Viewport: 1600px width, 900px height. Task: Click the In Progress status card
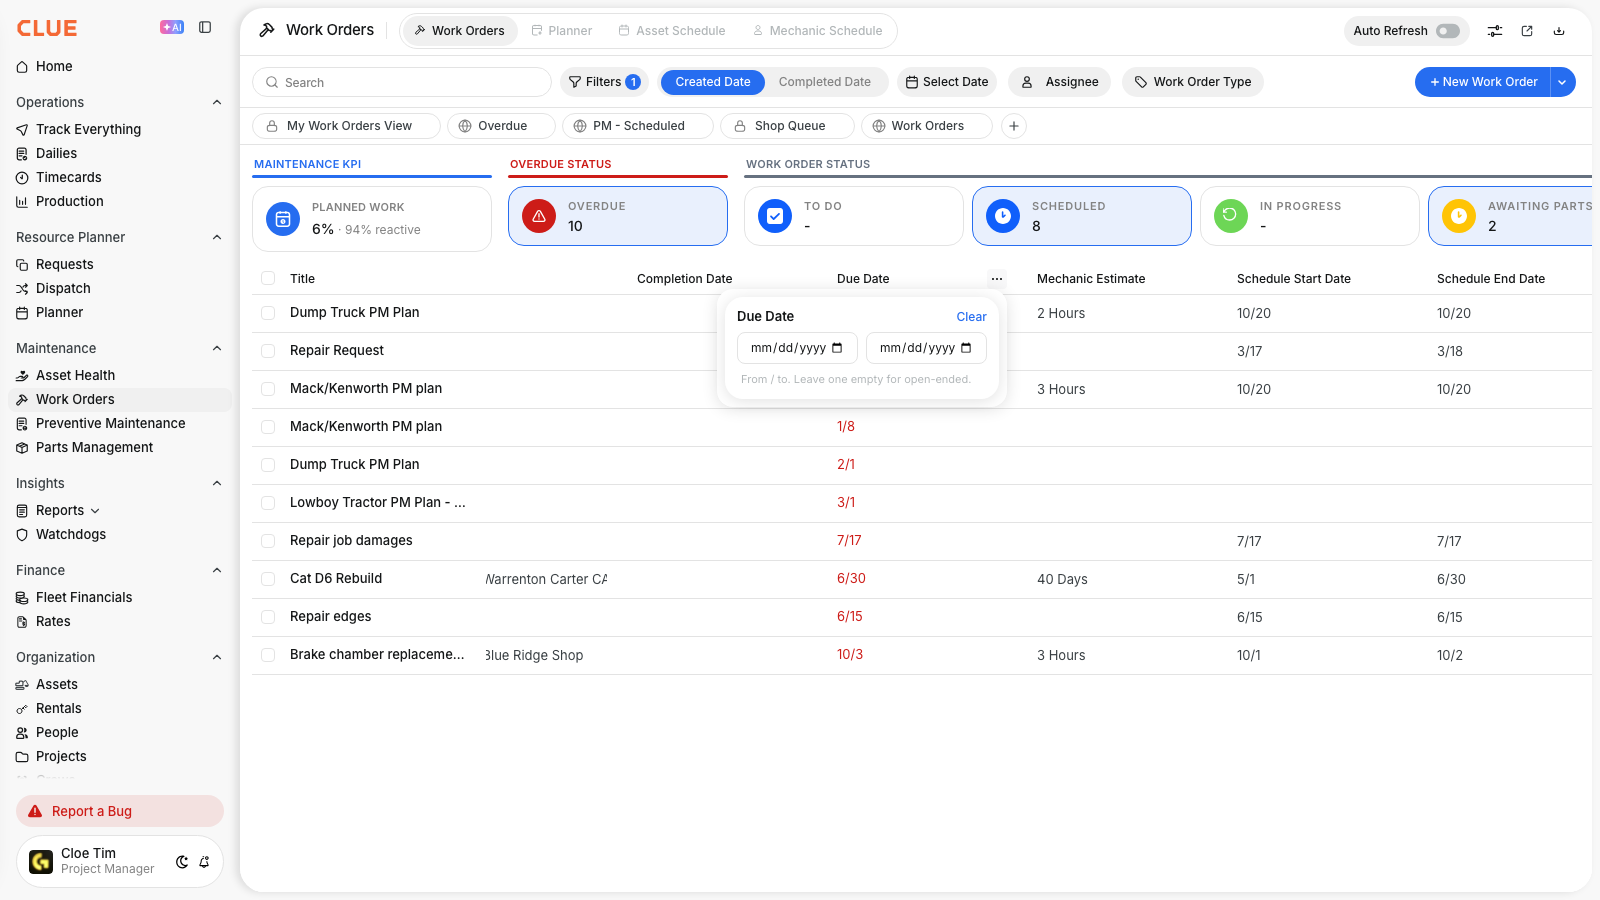pos(1310,216)
